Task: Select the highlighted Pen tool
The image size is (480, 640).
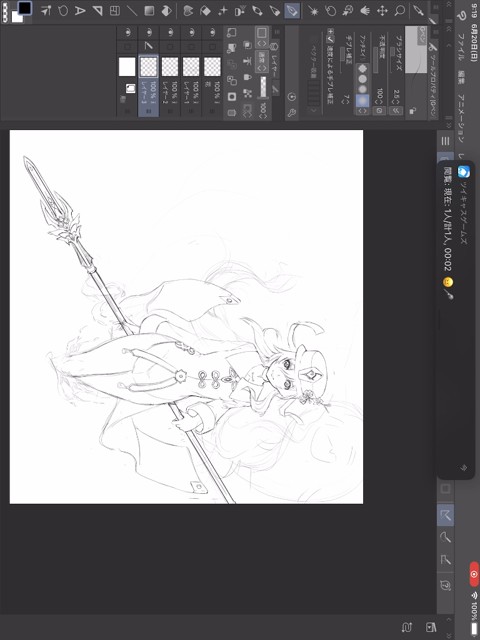Action: [x=292, y=11]
